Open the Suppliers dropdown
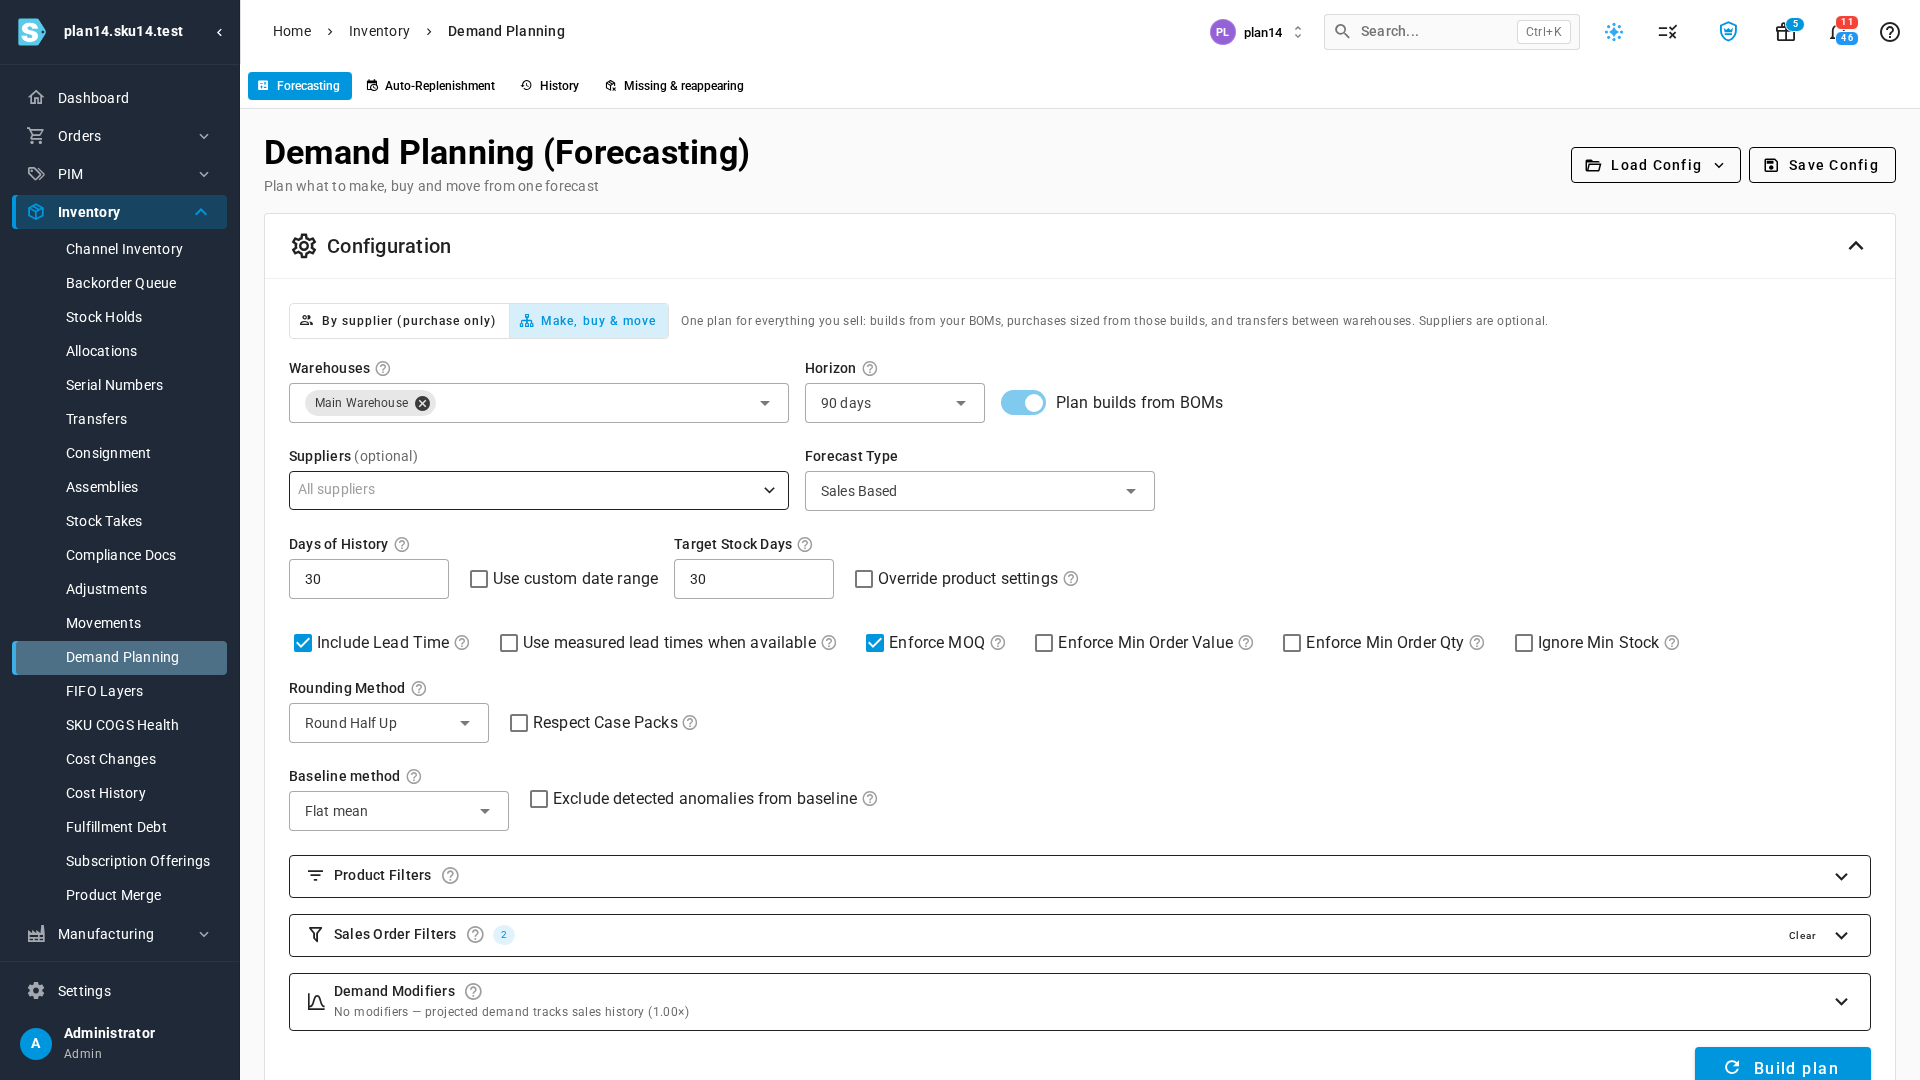This screenshot has height=1080, width=1920. coord(538,490)
